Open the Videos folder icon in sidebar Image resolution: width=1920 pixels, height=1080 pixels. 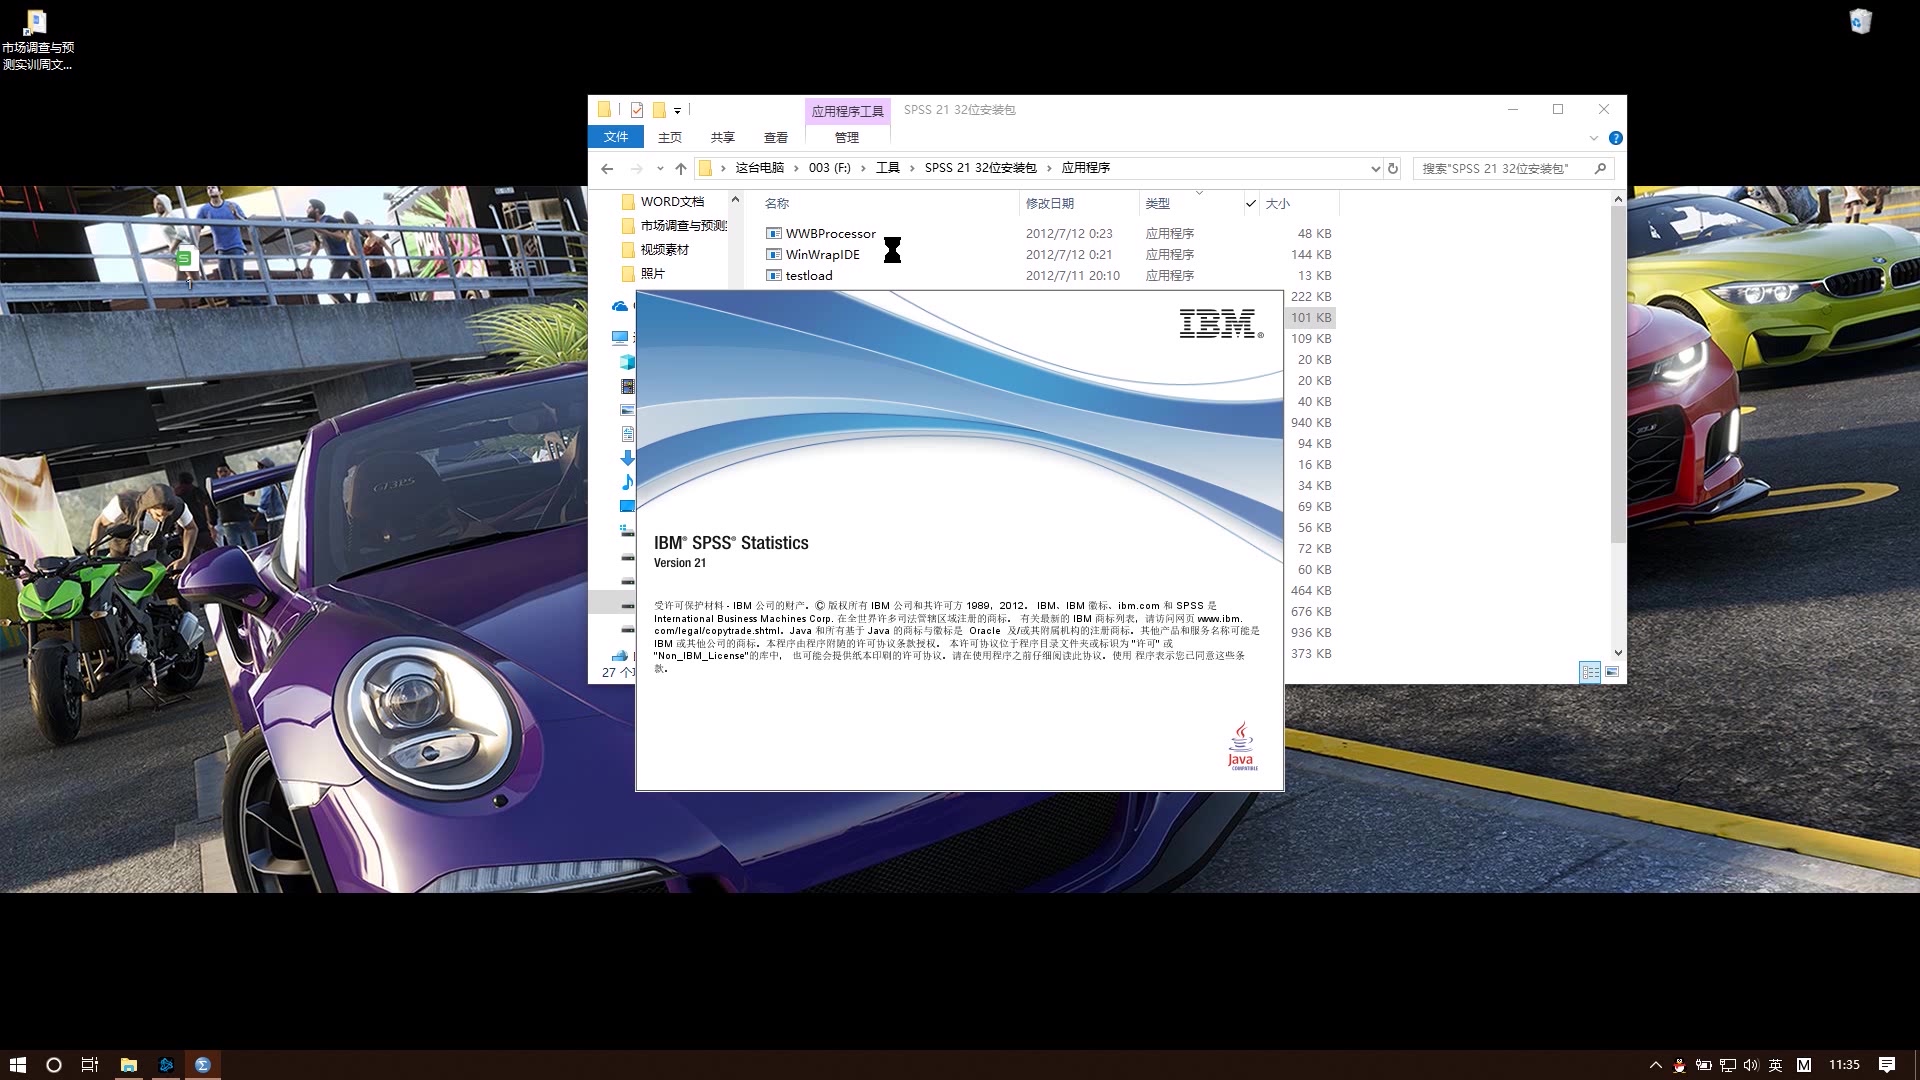coord(627,386)
